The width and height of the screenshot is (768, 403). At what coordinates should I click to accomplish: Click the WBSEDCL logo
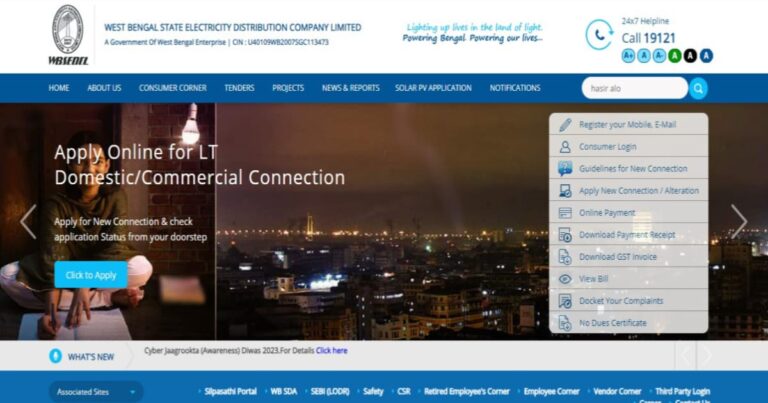click(x=67, y=34)
